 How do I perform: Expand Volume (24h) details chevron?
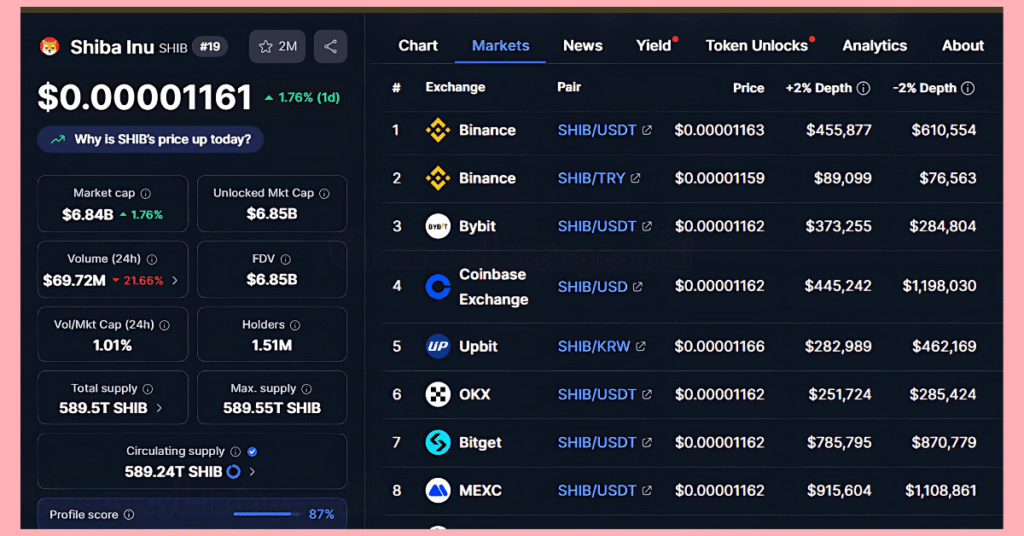pos(174,281)
